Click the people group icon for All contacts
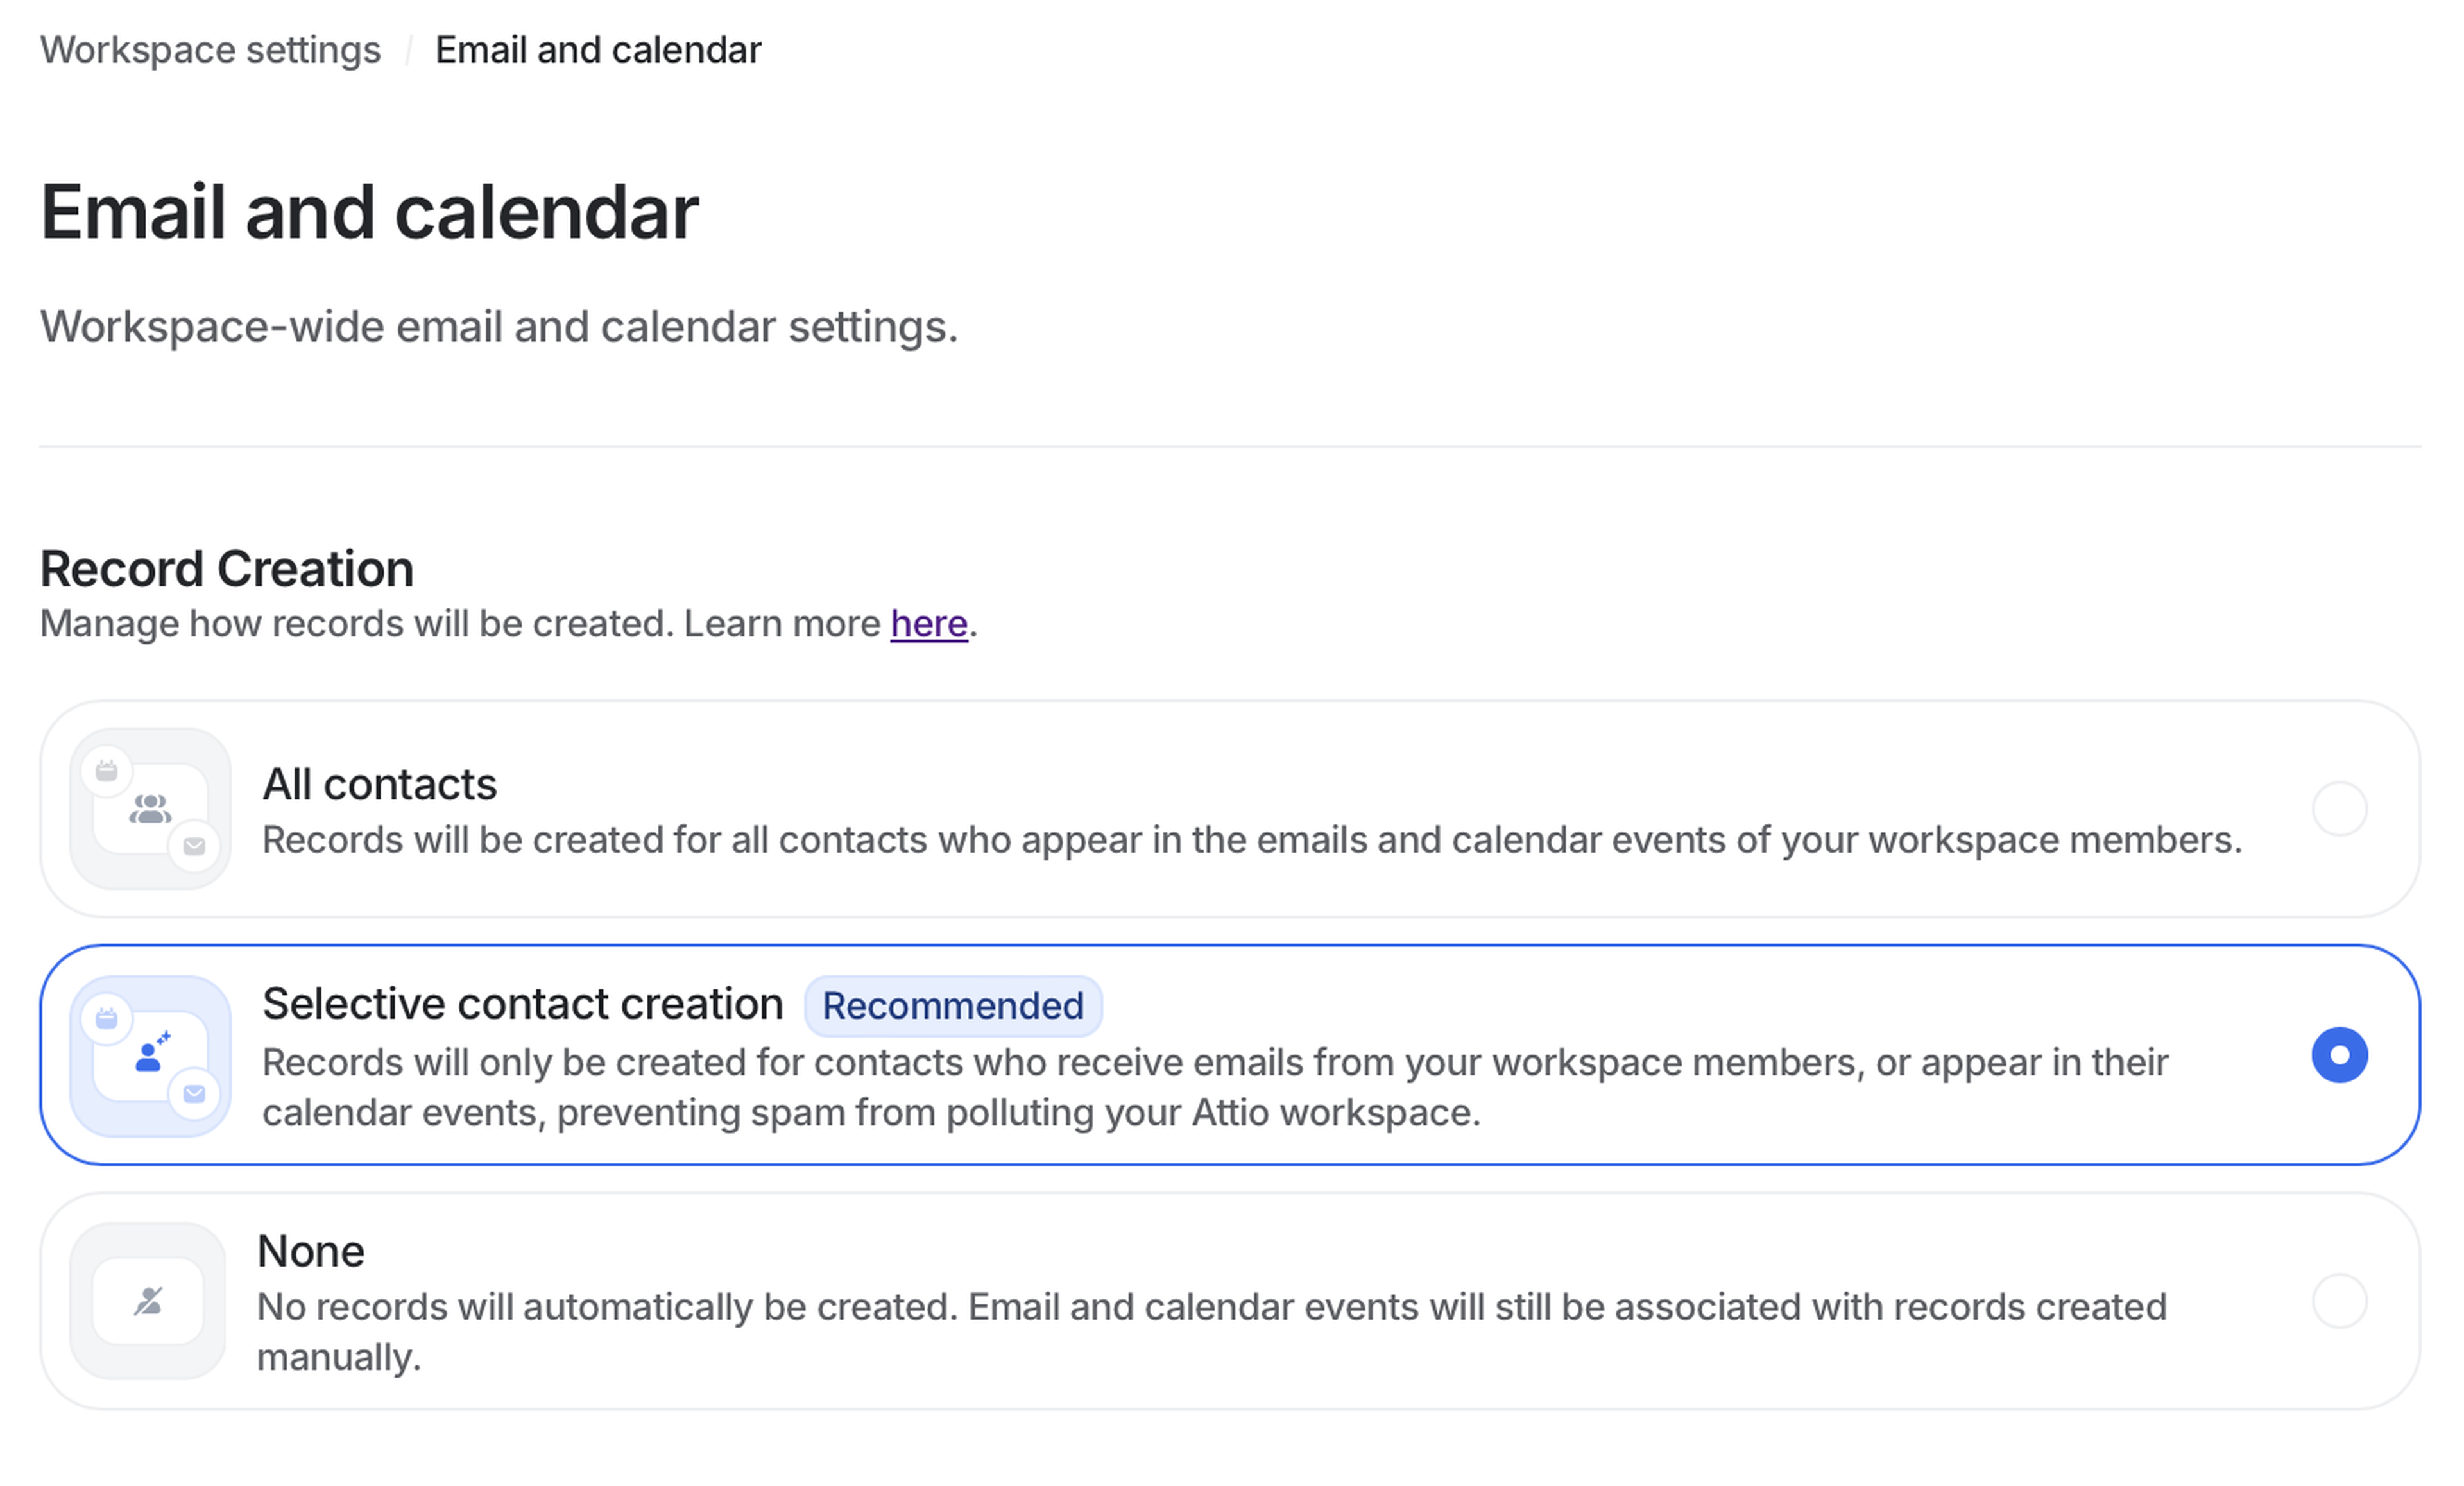Screen dimensions: 2464x1486 [x=150, y=808]
